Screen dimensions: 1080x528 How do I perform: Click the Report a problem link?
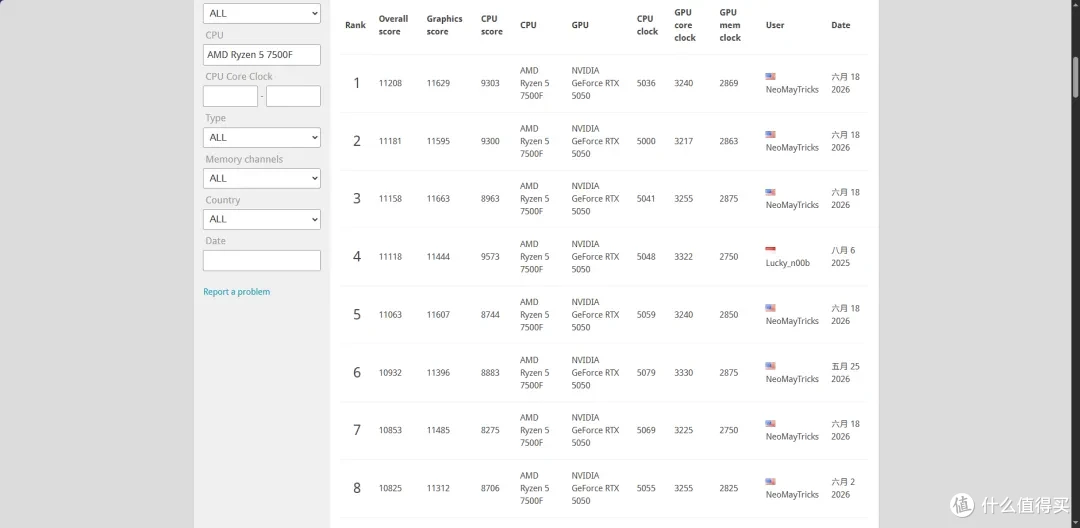[236, 292]
